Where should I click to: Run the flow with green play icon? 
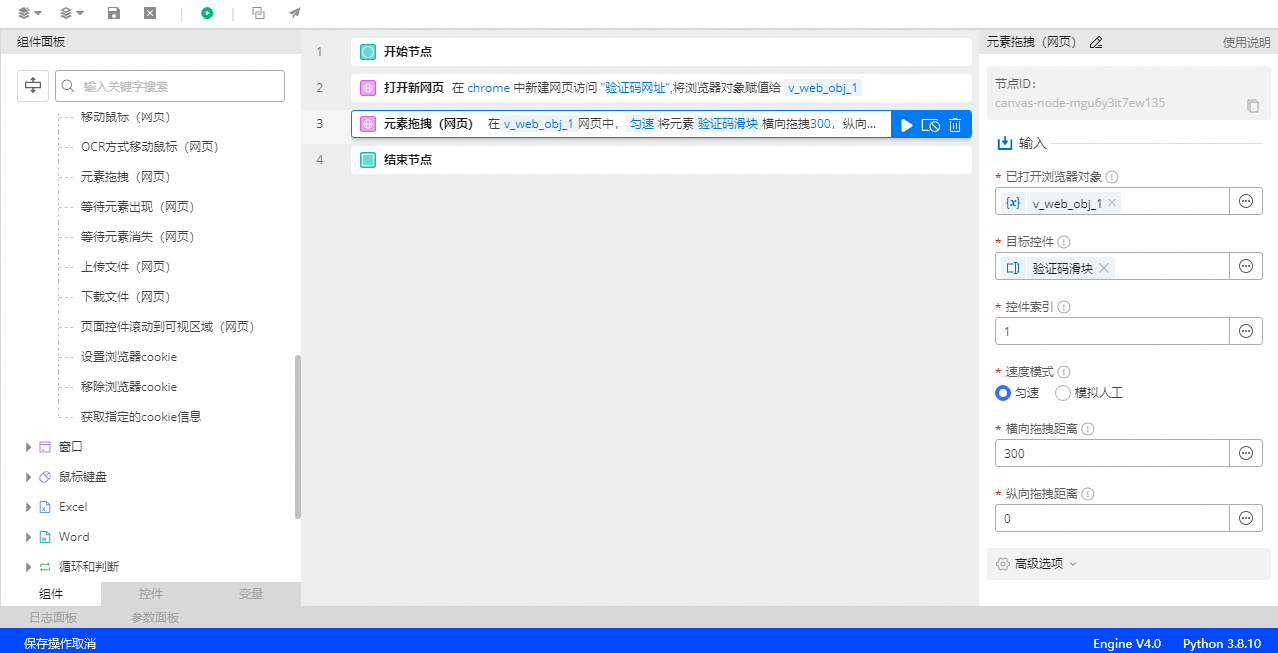(x=207, y=13)
